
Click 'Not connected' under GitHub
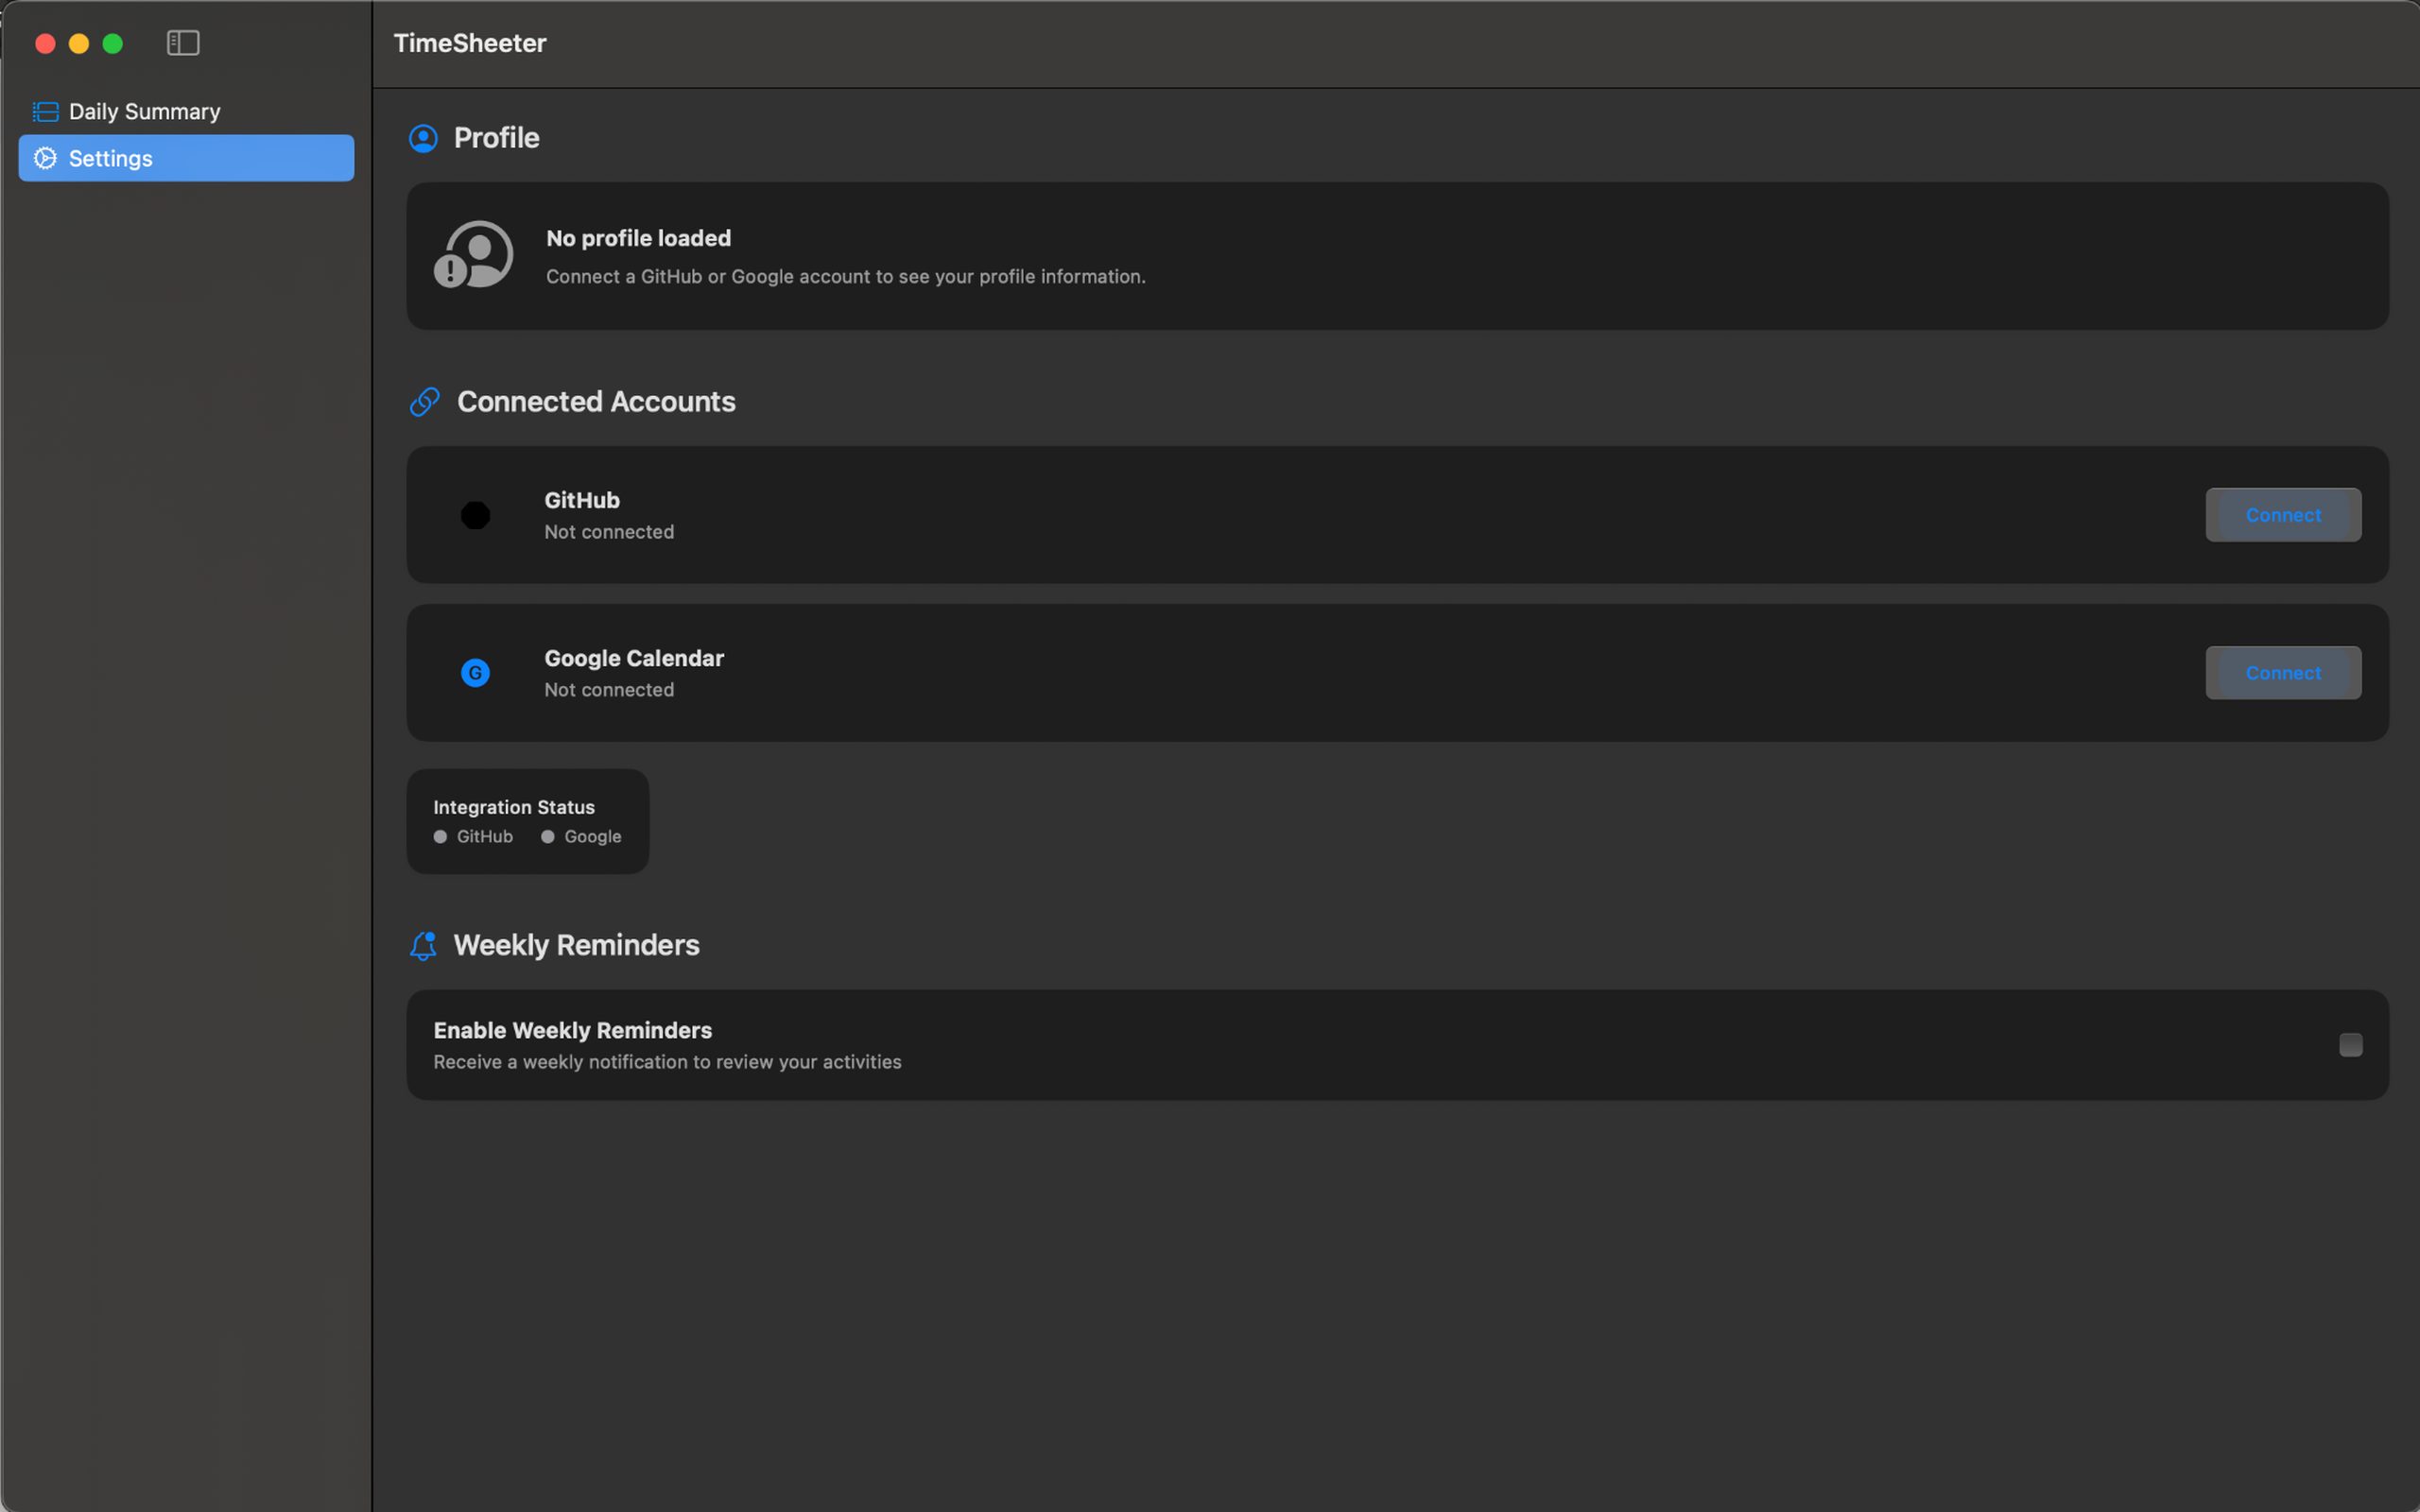point(609,532)
